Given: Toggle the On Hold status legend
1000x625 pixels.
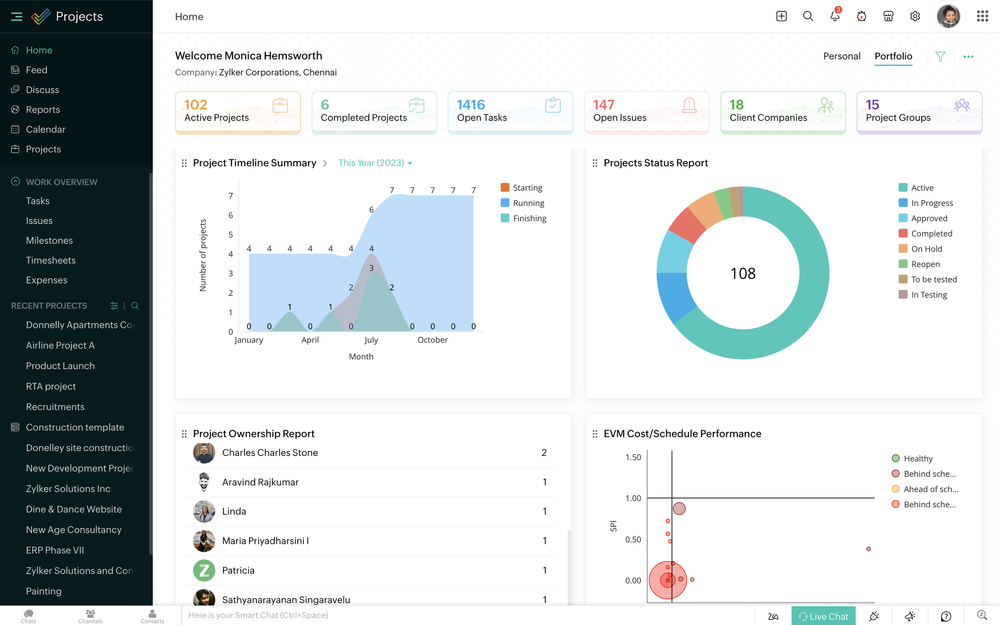Looking at the screenshot, I should (x=920, y=249).
